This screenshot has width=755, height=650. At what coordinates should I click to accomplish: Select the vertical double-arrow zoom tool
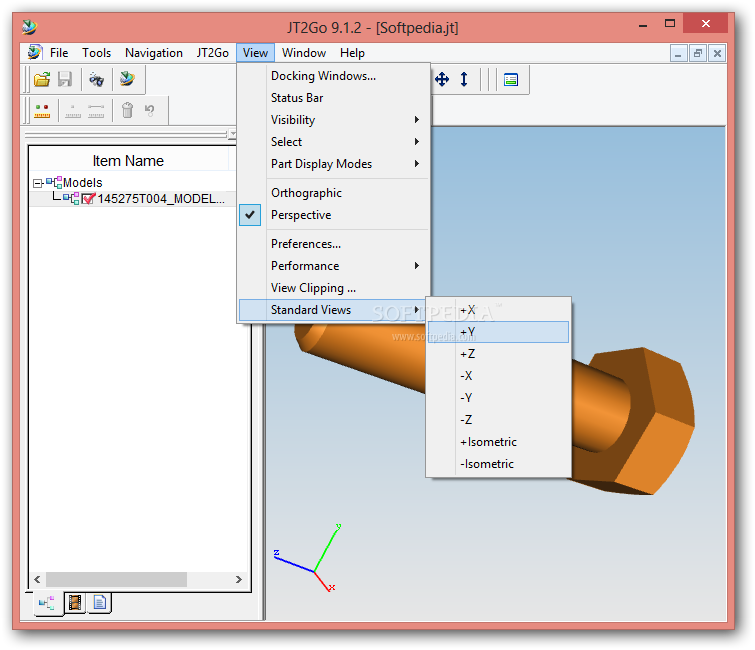464,79
